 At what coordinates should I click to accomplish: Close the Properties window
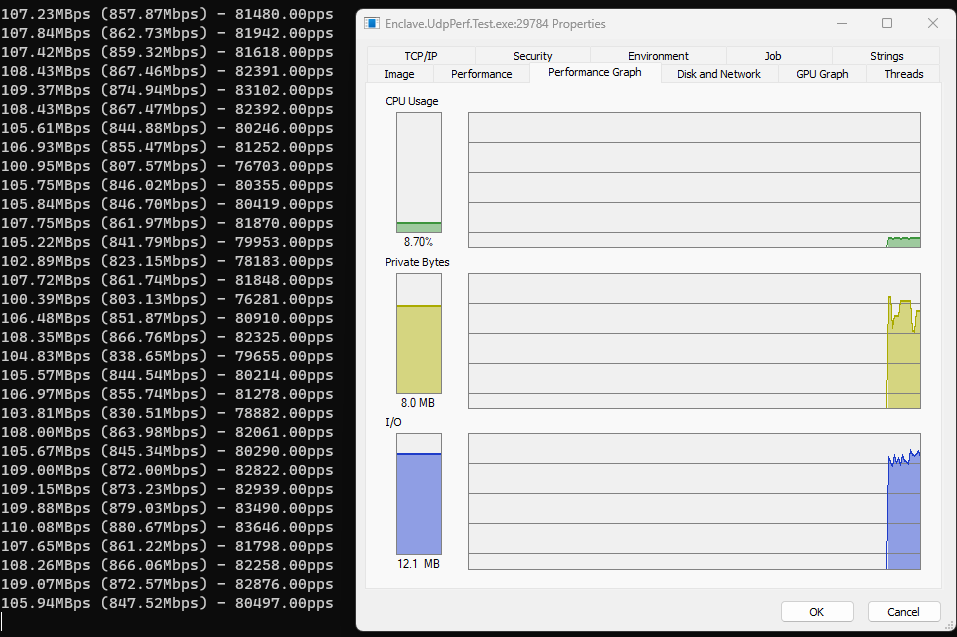point(933,23)
